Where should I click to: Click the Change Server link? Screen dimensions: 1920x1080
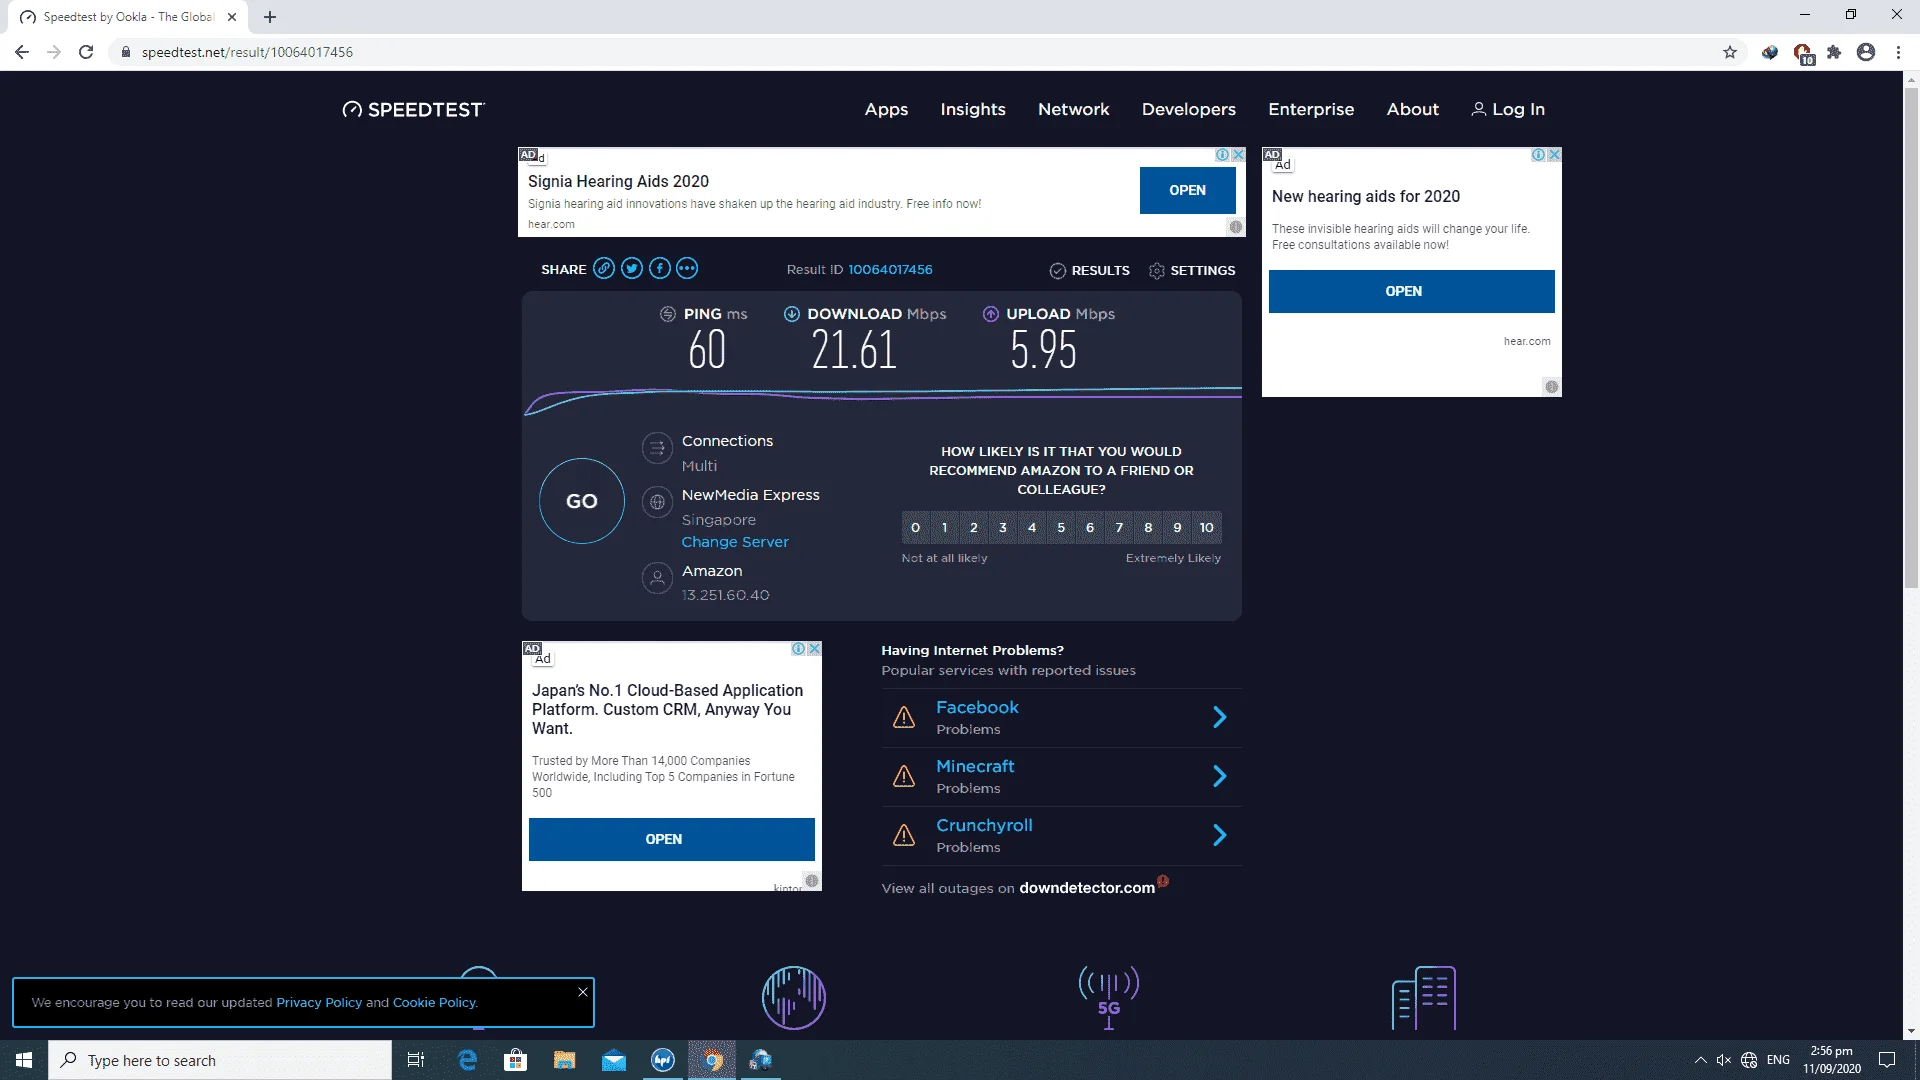pos(735,542)
